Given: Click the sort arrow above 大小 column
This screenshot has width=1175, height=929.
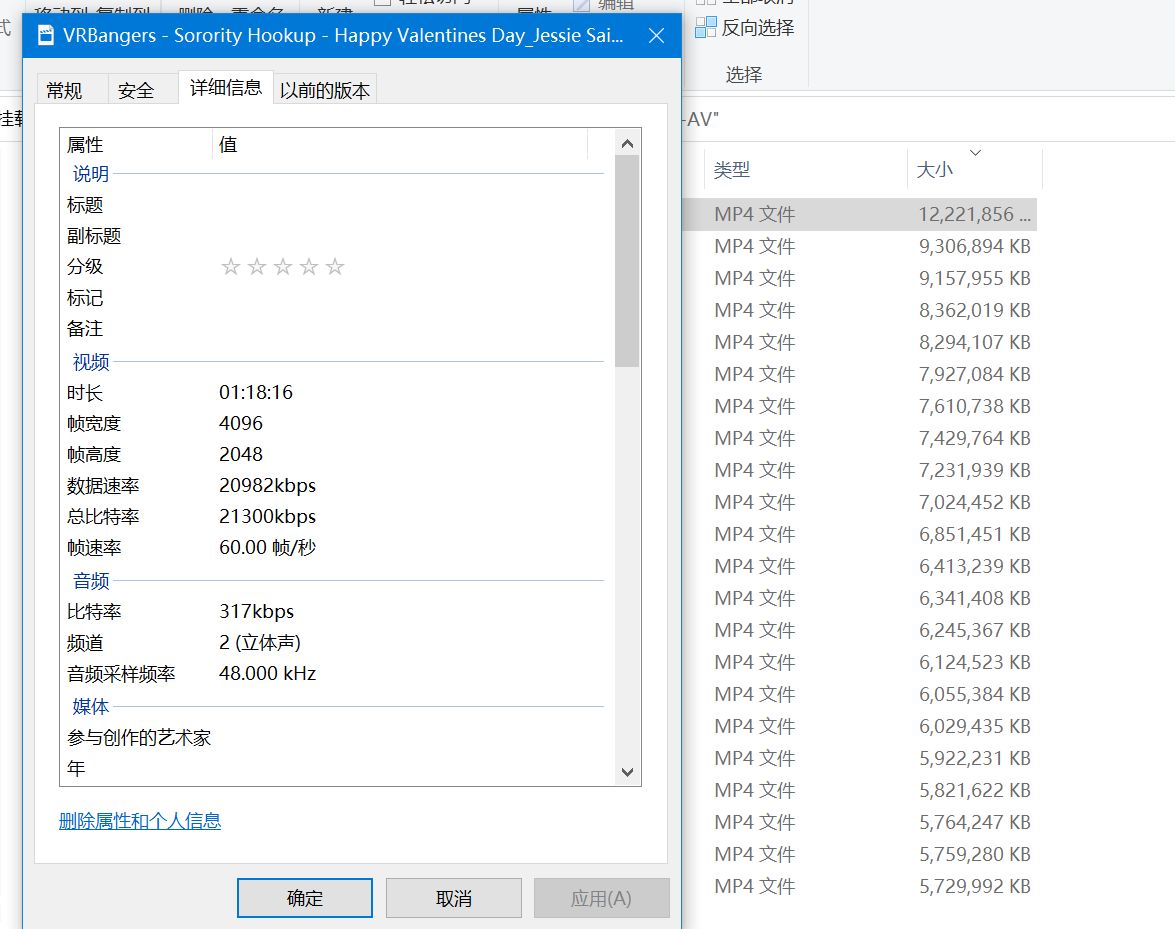Looking at the screenshot, I should [x=975, y=153].
